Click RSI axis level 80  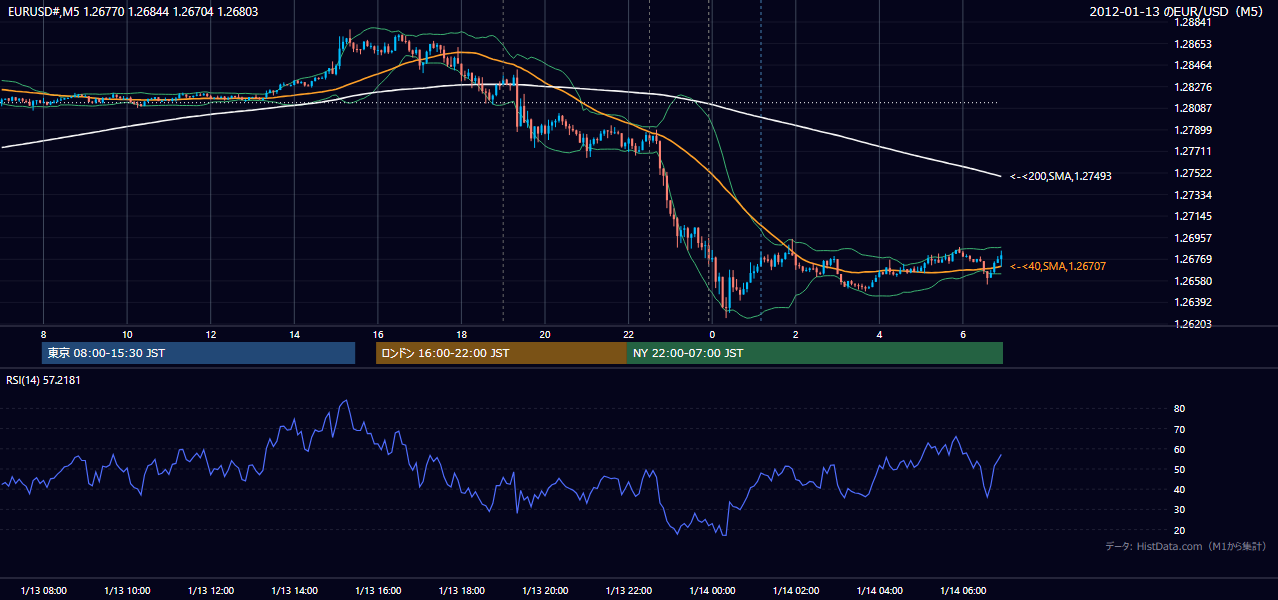point(1180,409)
